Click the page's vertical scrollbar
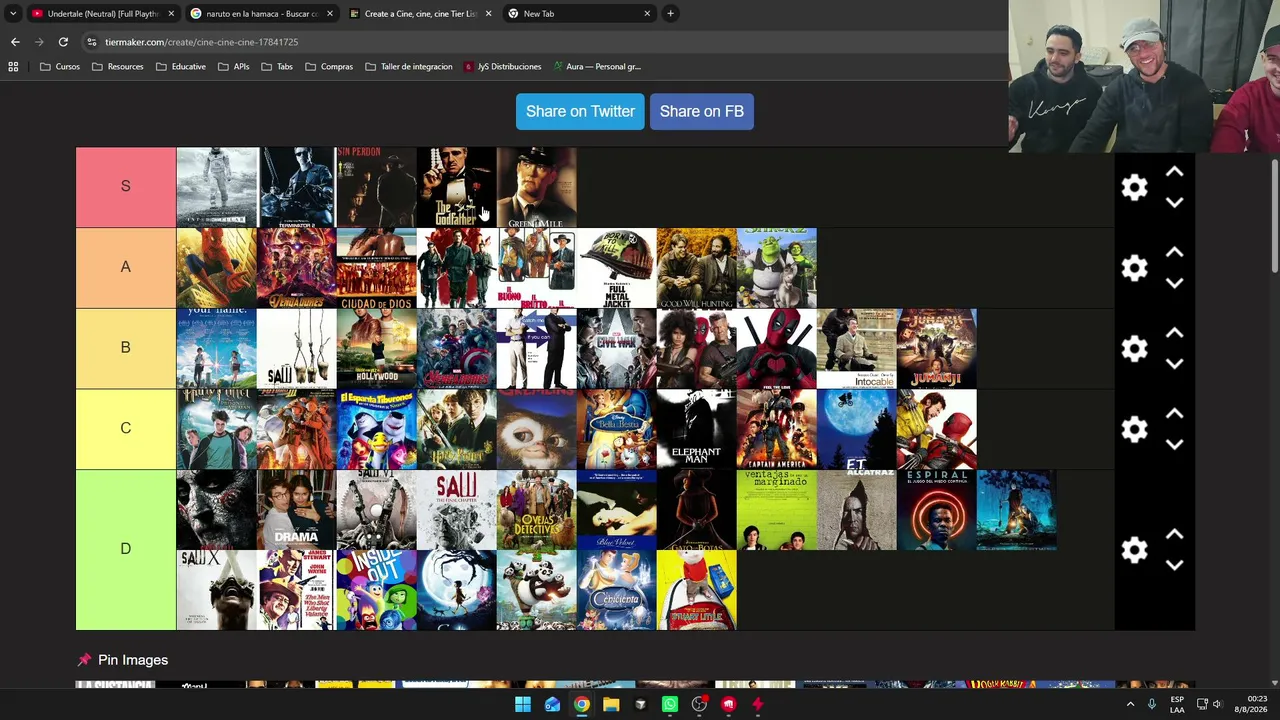The height and width of the screenshot is (720, 1280). pos(1274,215)
